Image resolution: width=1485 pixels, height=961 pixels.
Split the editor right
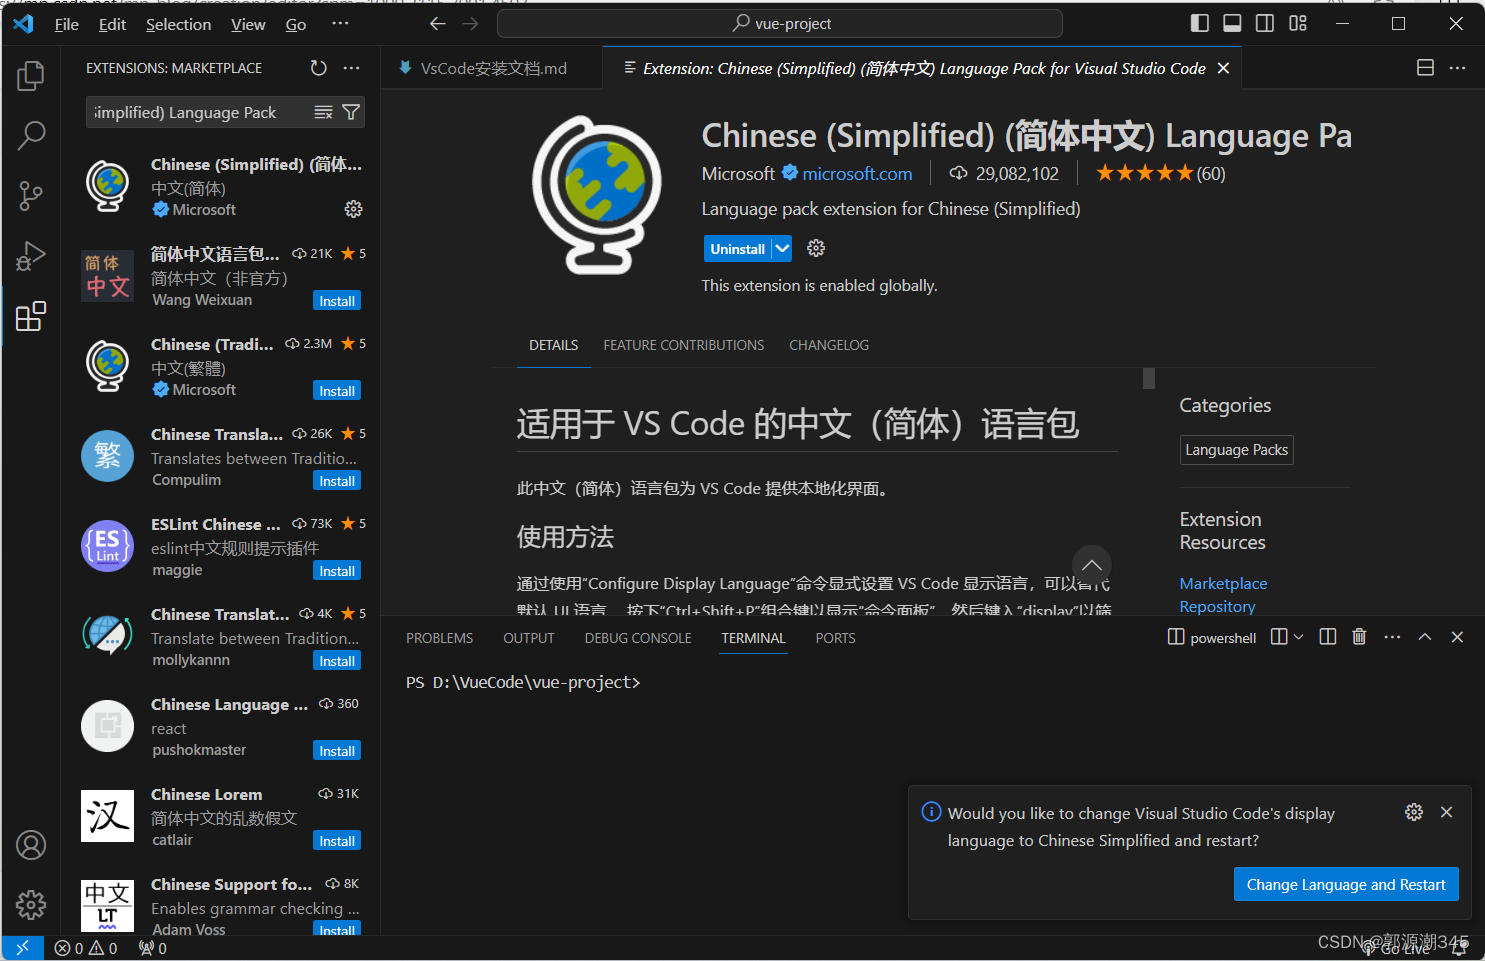[x=1425, y=68]
